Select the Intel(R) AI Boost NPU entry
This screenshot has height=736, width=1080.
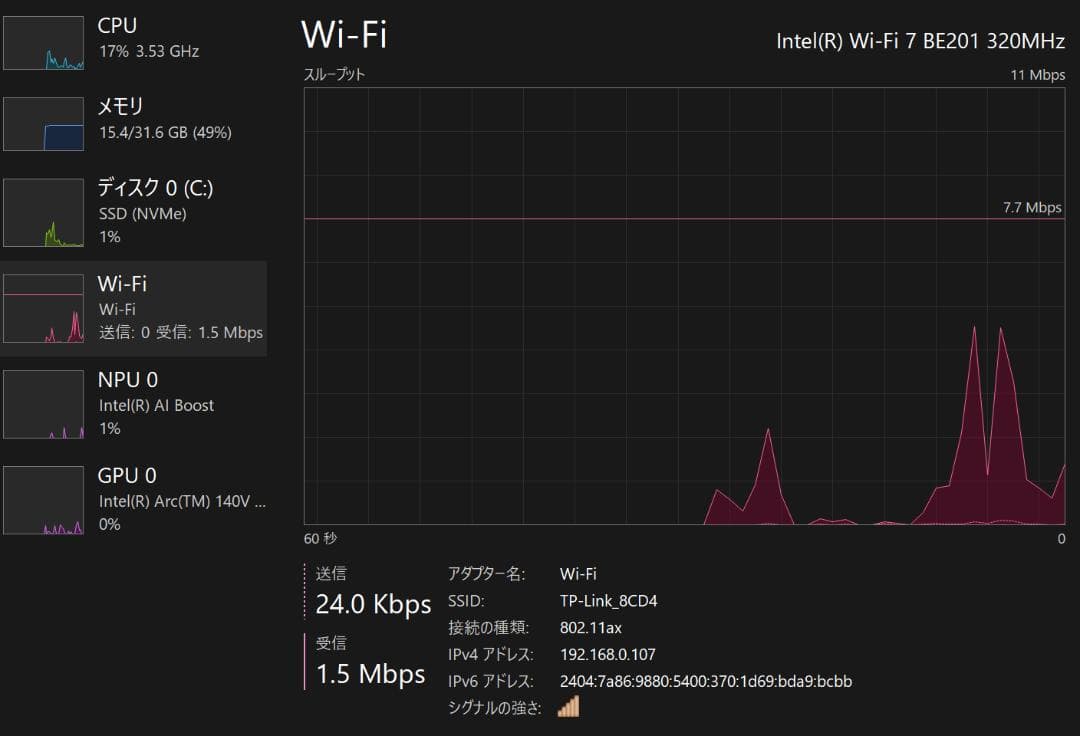[x=156, y=405]
